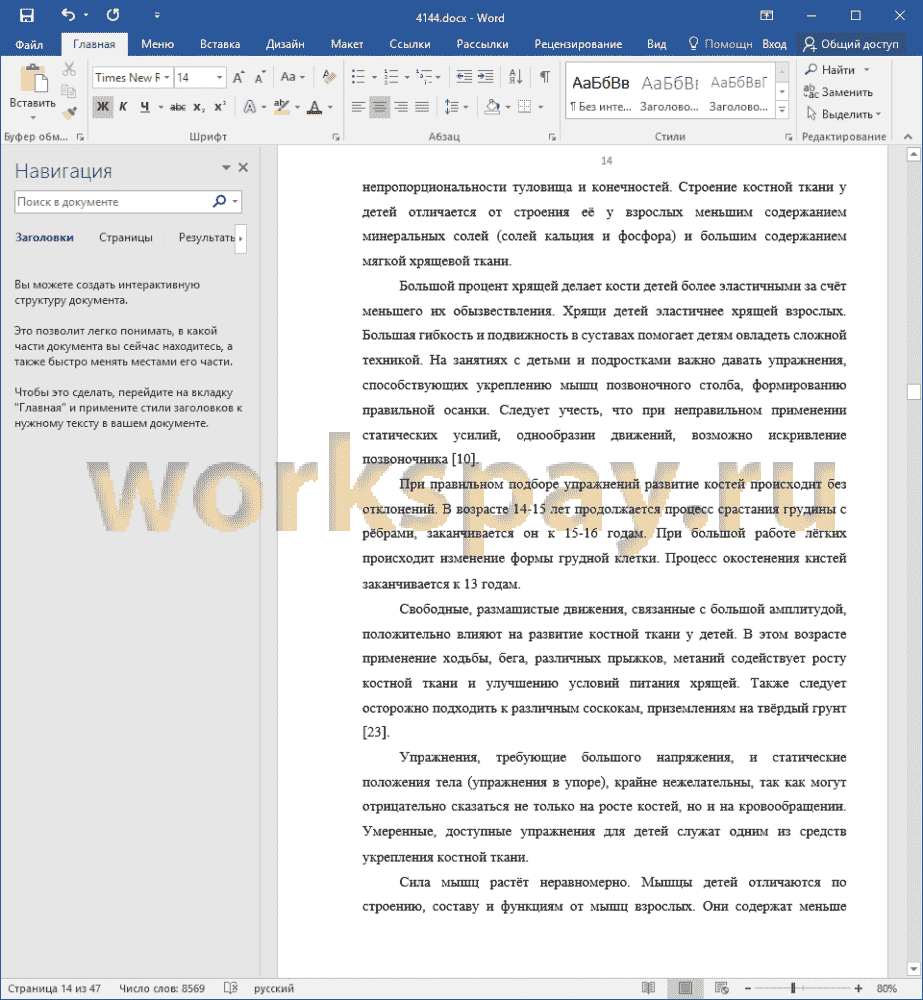Image resolution: width=923 pixels, height=1000 pixels.
Task: Toggle italic formatting
Action: (123, 107)
